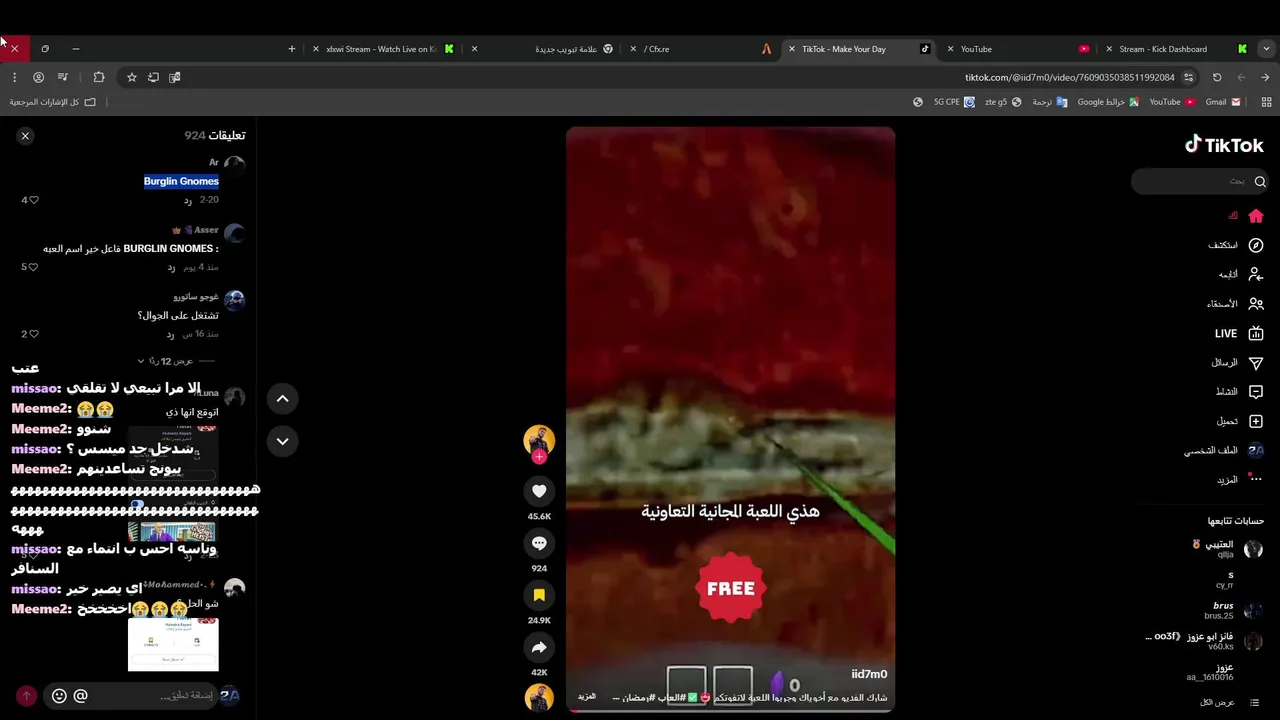Open the apps grid icon in bookmarks bar

pos(1266,102)
